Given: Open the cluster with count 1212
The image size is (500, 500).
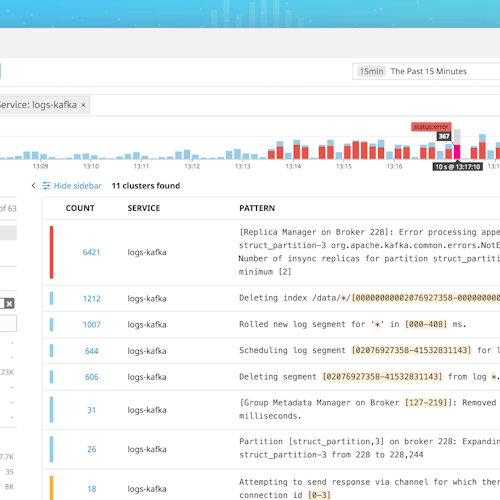Looking at the screenshot, I should click(92, 299).
